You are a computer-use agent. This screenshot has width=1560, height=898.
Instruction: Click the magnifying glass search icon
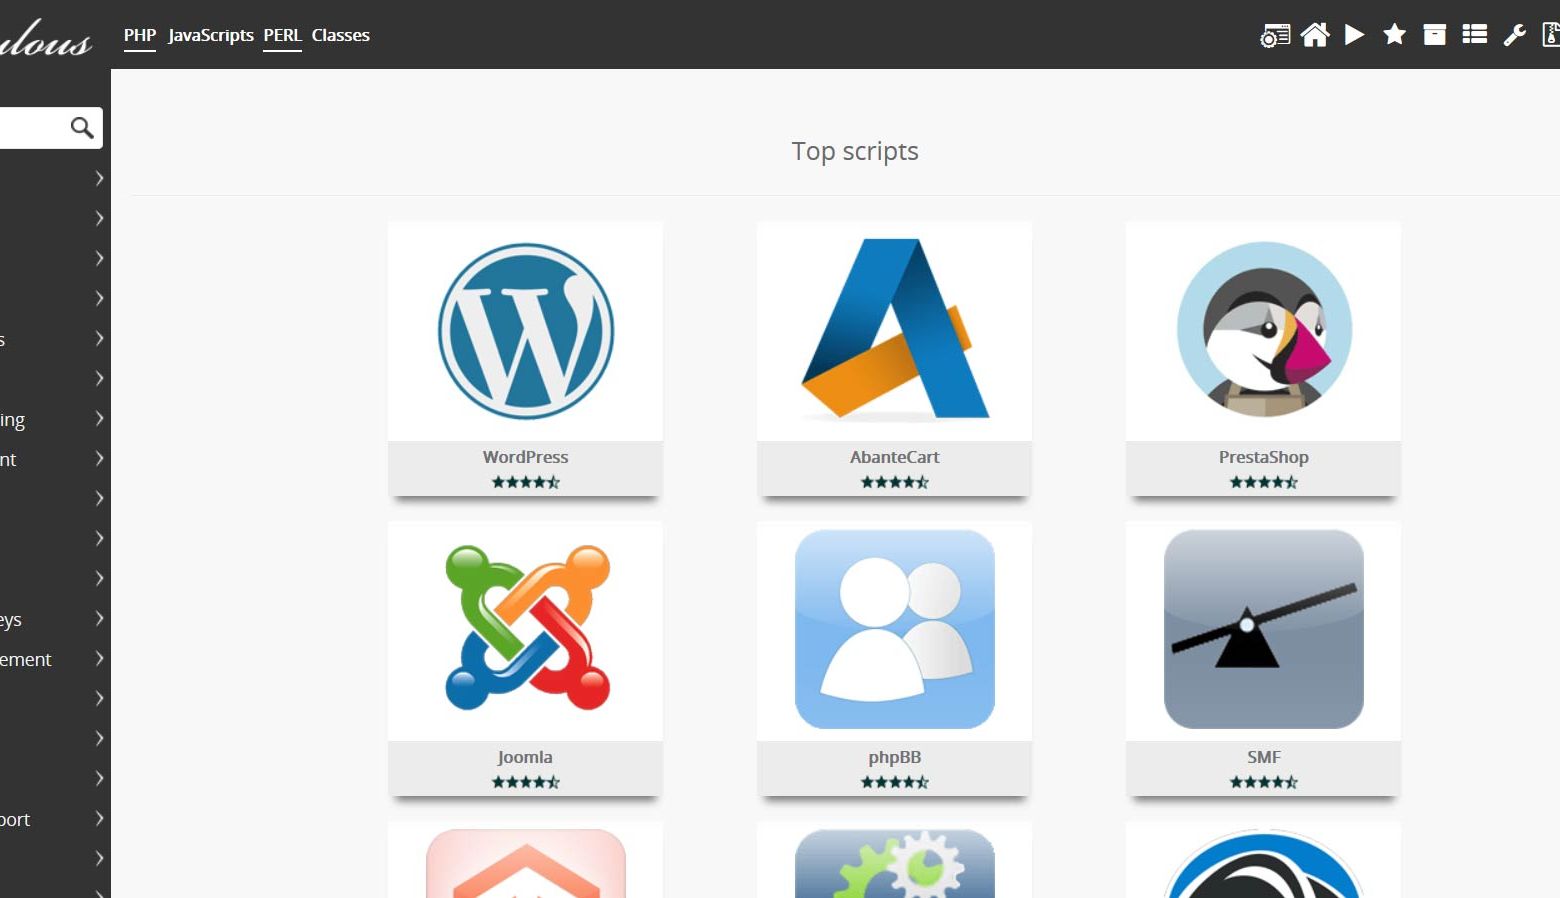(82, 127)
